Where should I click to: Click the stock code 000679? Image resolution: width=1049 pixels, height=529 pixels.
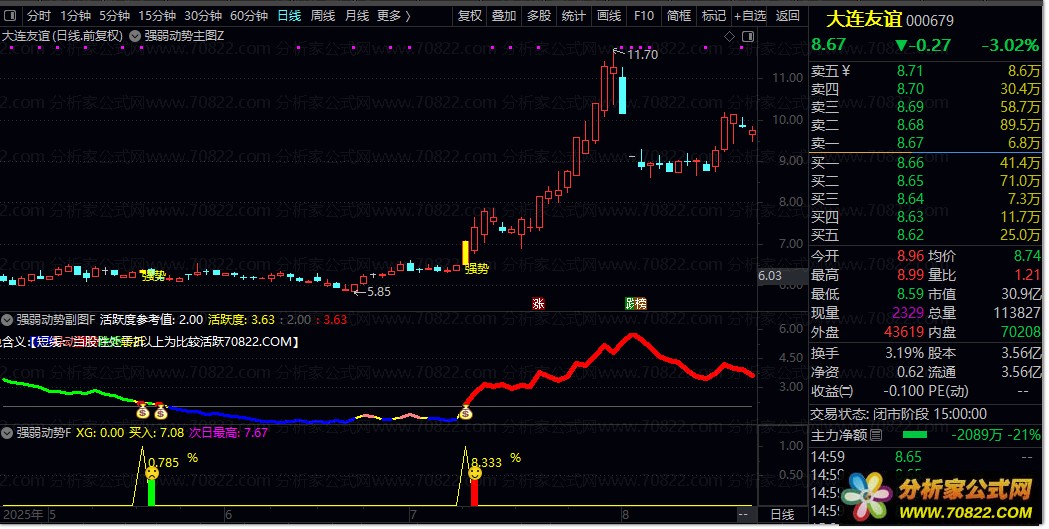tap(930, 21)
